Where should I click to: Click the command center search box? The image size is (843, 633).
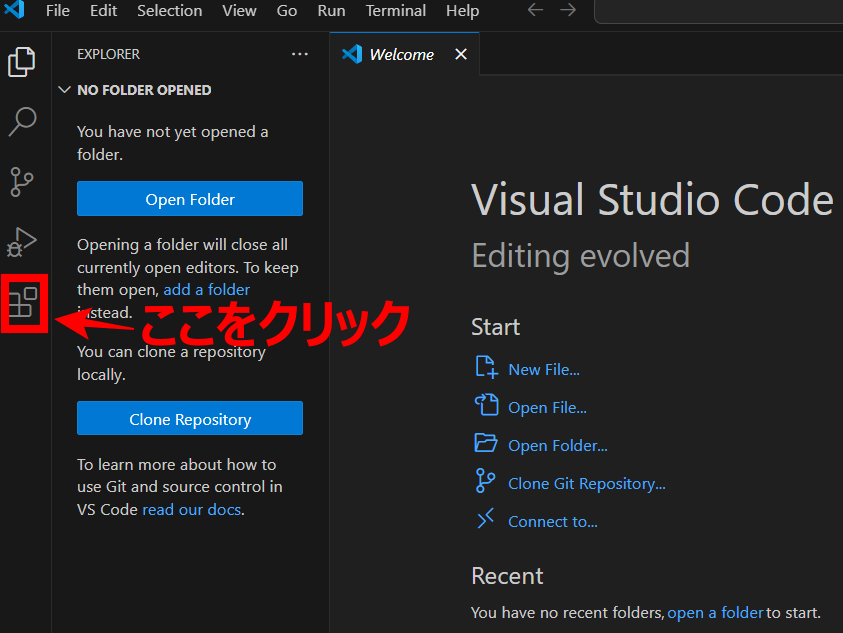718,11
